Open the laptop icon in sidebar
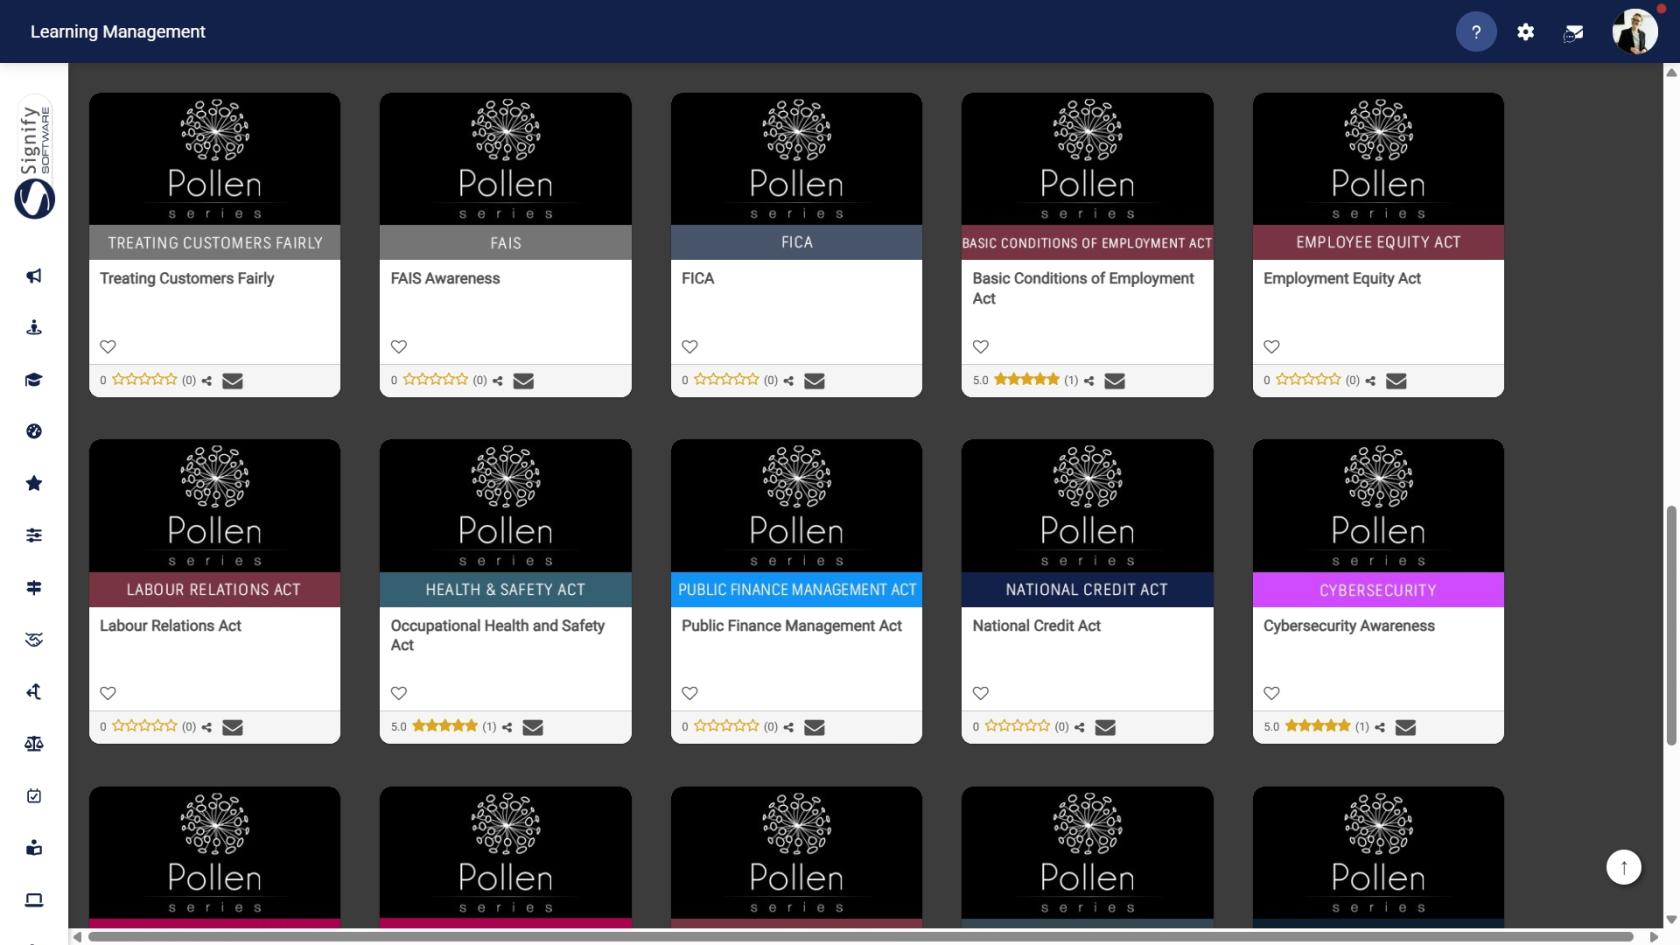The height and width of the screenshot is (945, 1680). [x=34, y=900]
